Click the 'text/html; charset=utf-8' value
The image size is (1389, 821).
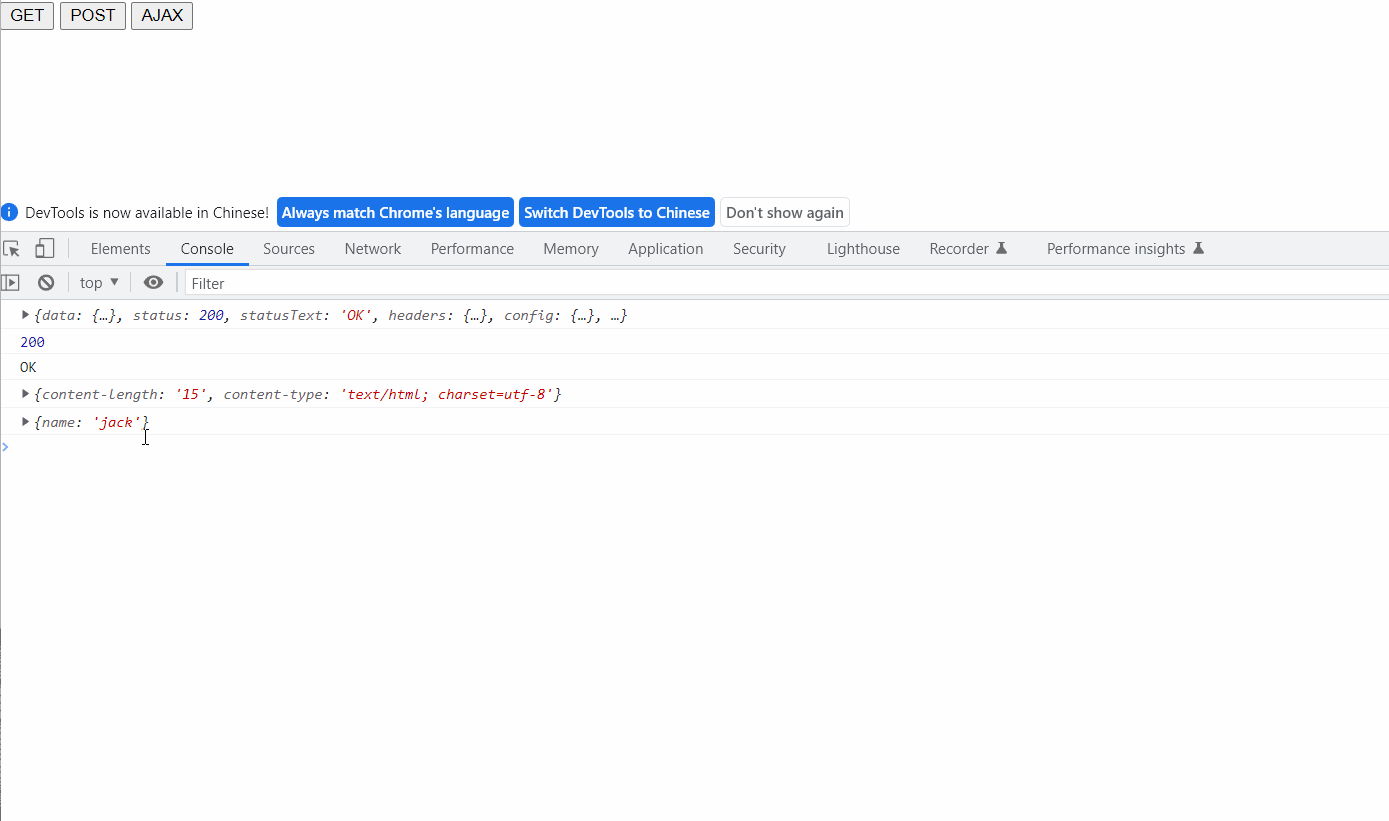click(x=447, y=394)
